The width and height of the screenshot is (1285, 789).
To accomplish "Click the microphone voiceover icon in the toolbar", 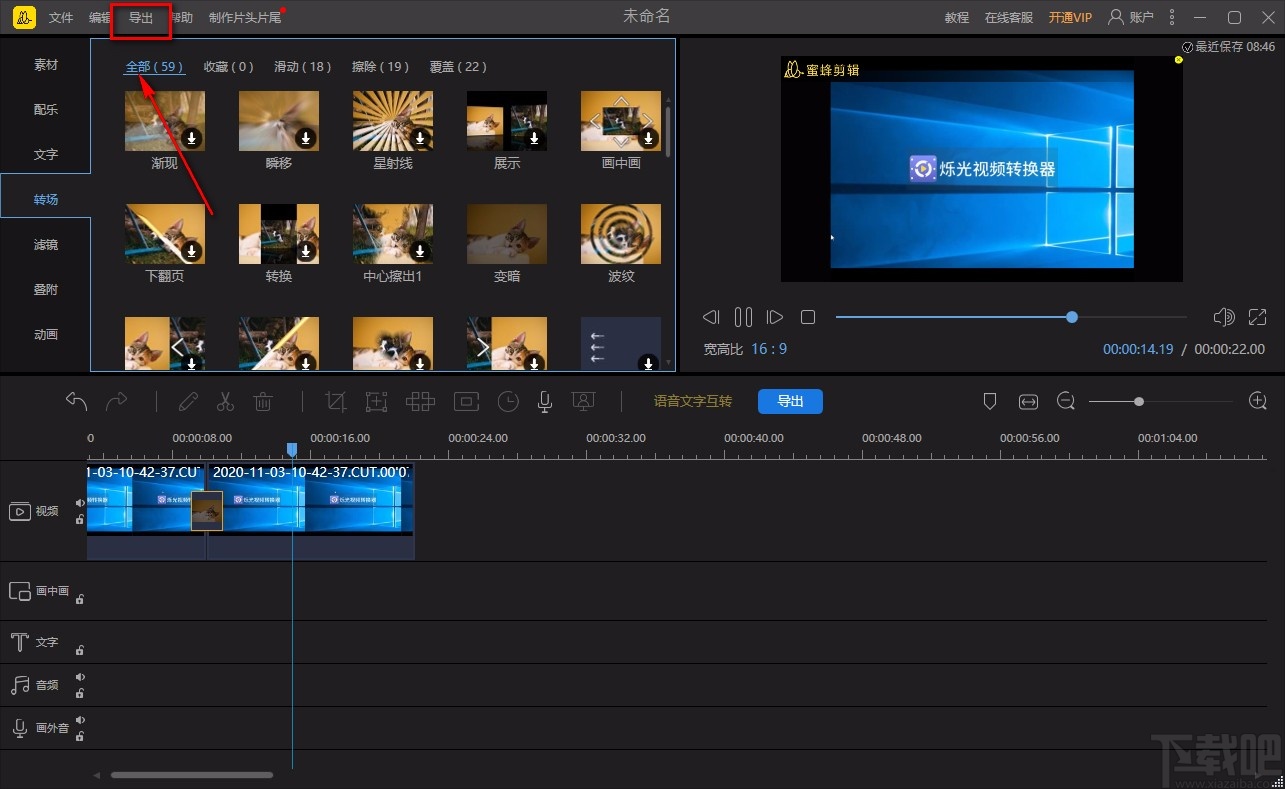I will point(544,401).
